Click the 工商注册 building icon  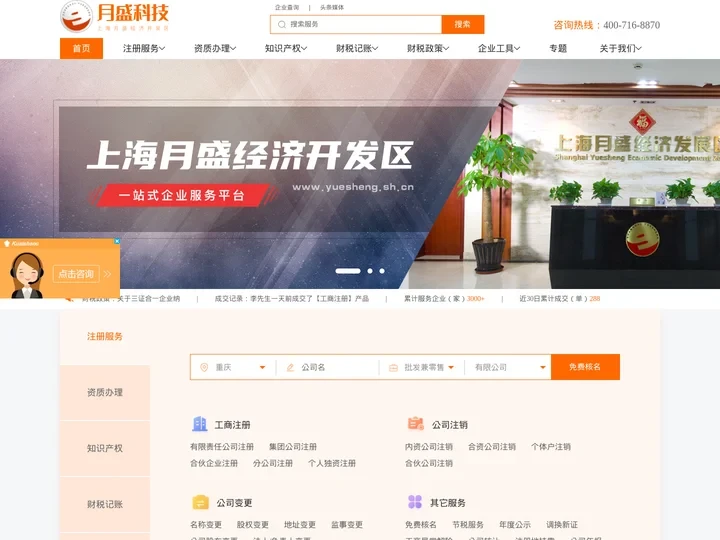tap(199, 424)
